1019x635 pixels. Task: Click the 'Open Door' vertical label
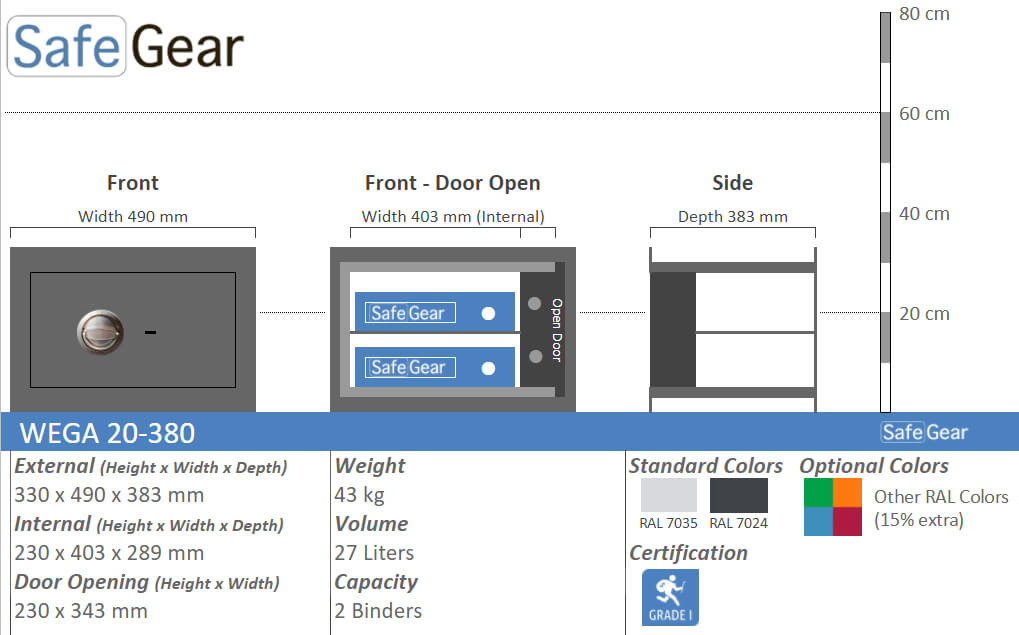click(x=557, y=330)
